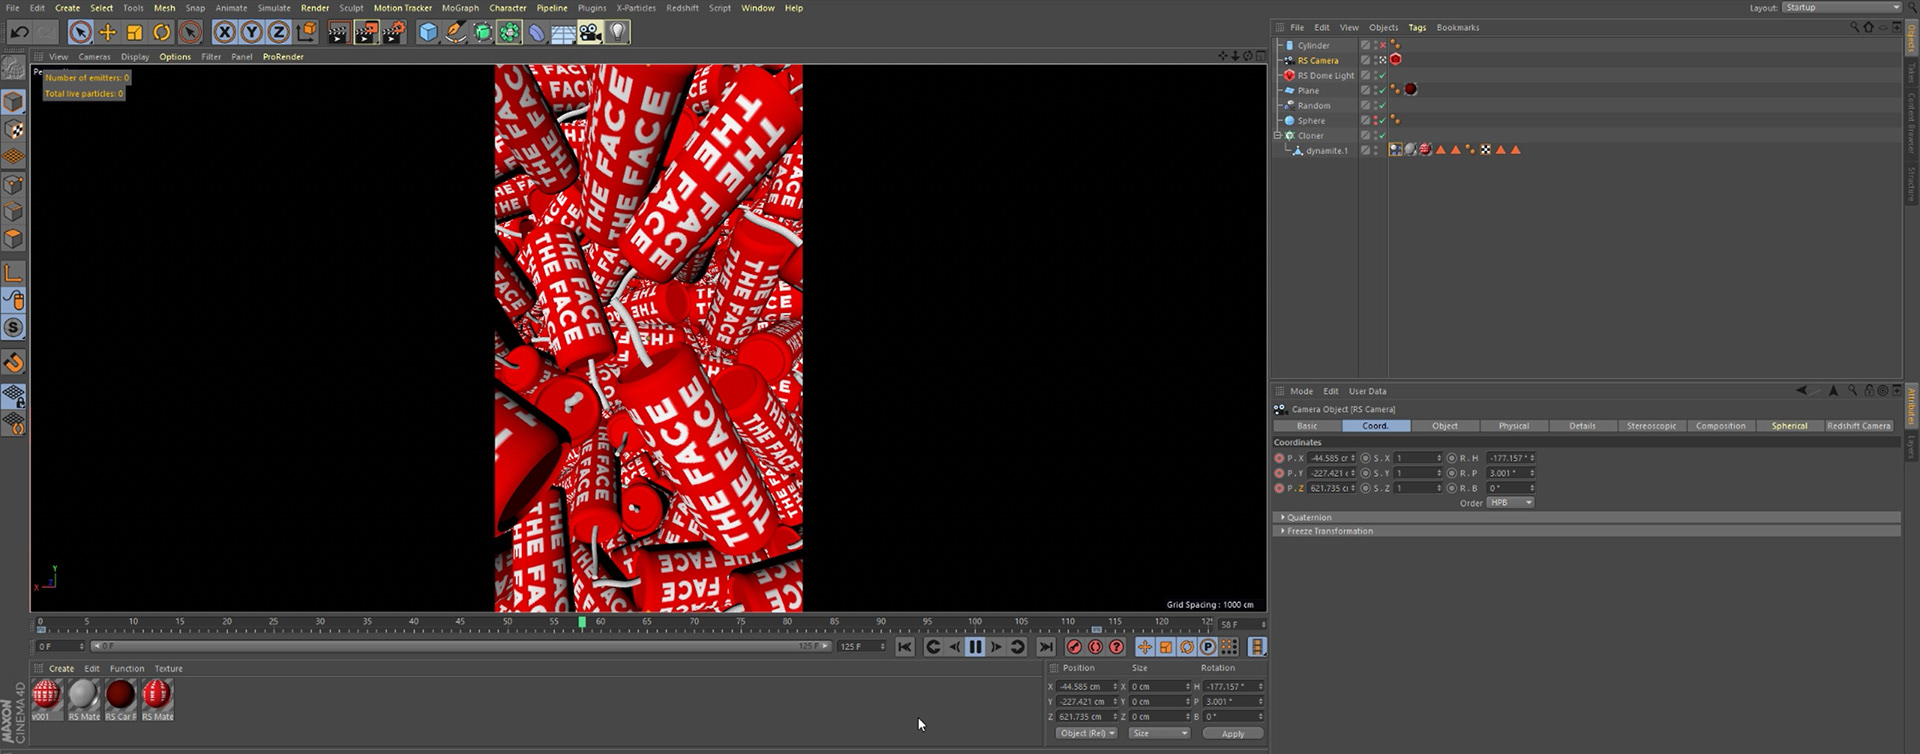Open the Order HPB dropdown
The image size is (1920, 754).
click(1510, 503)
